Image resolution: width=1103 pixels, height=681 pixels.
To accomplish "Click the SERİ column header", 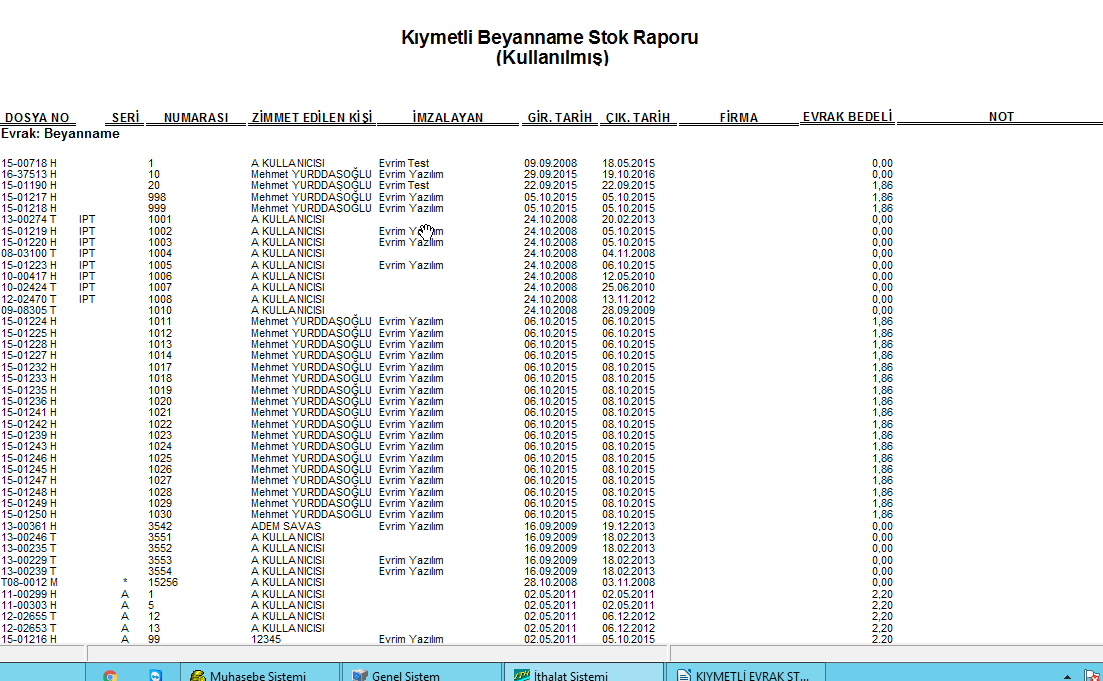I will tap(126, 117).
